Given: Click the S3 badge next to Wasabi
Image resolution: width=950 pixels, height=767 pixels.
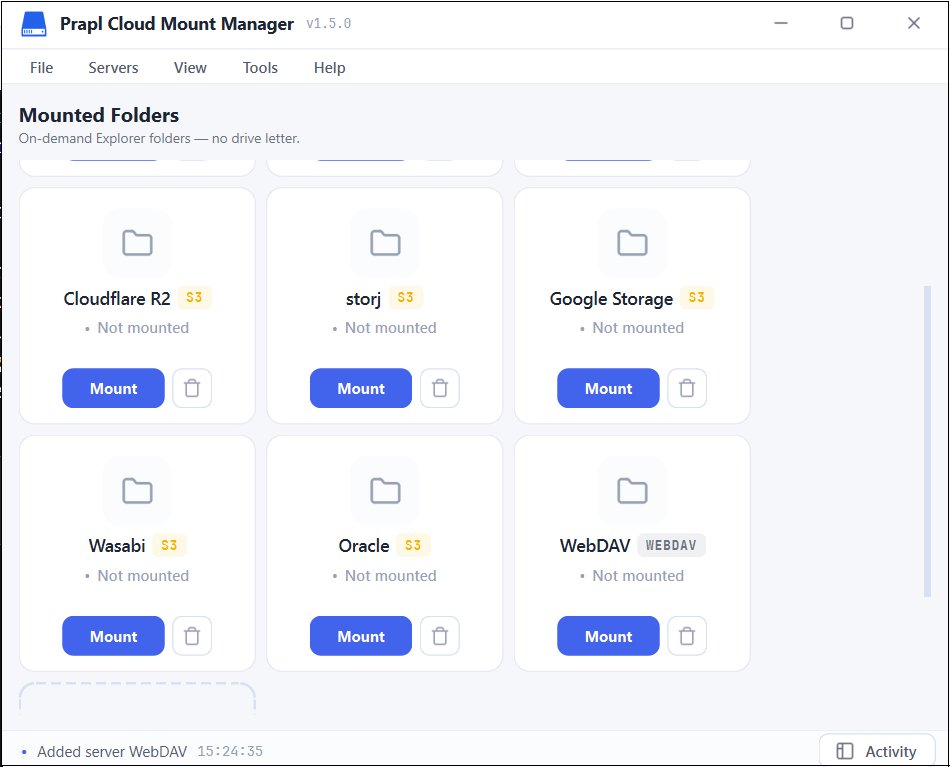Looking at the screenshot, I should pyautogui.click(x=169, y=545).
